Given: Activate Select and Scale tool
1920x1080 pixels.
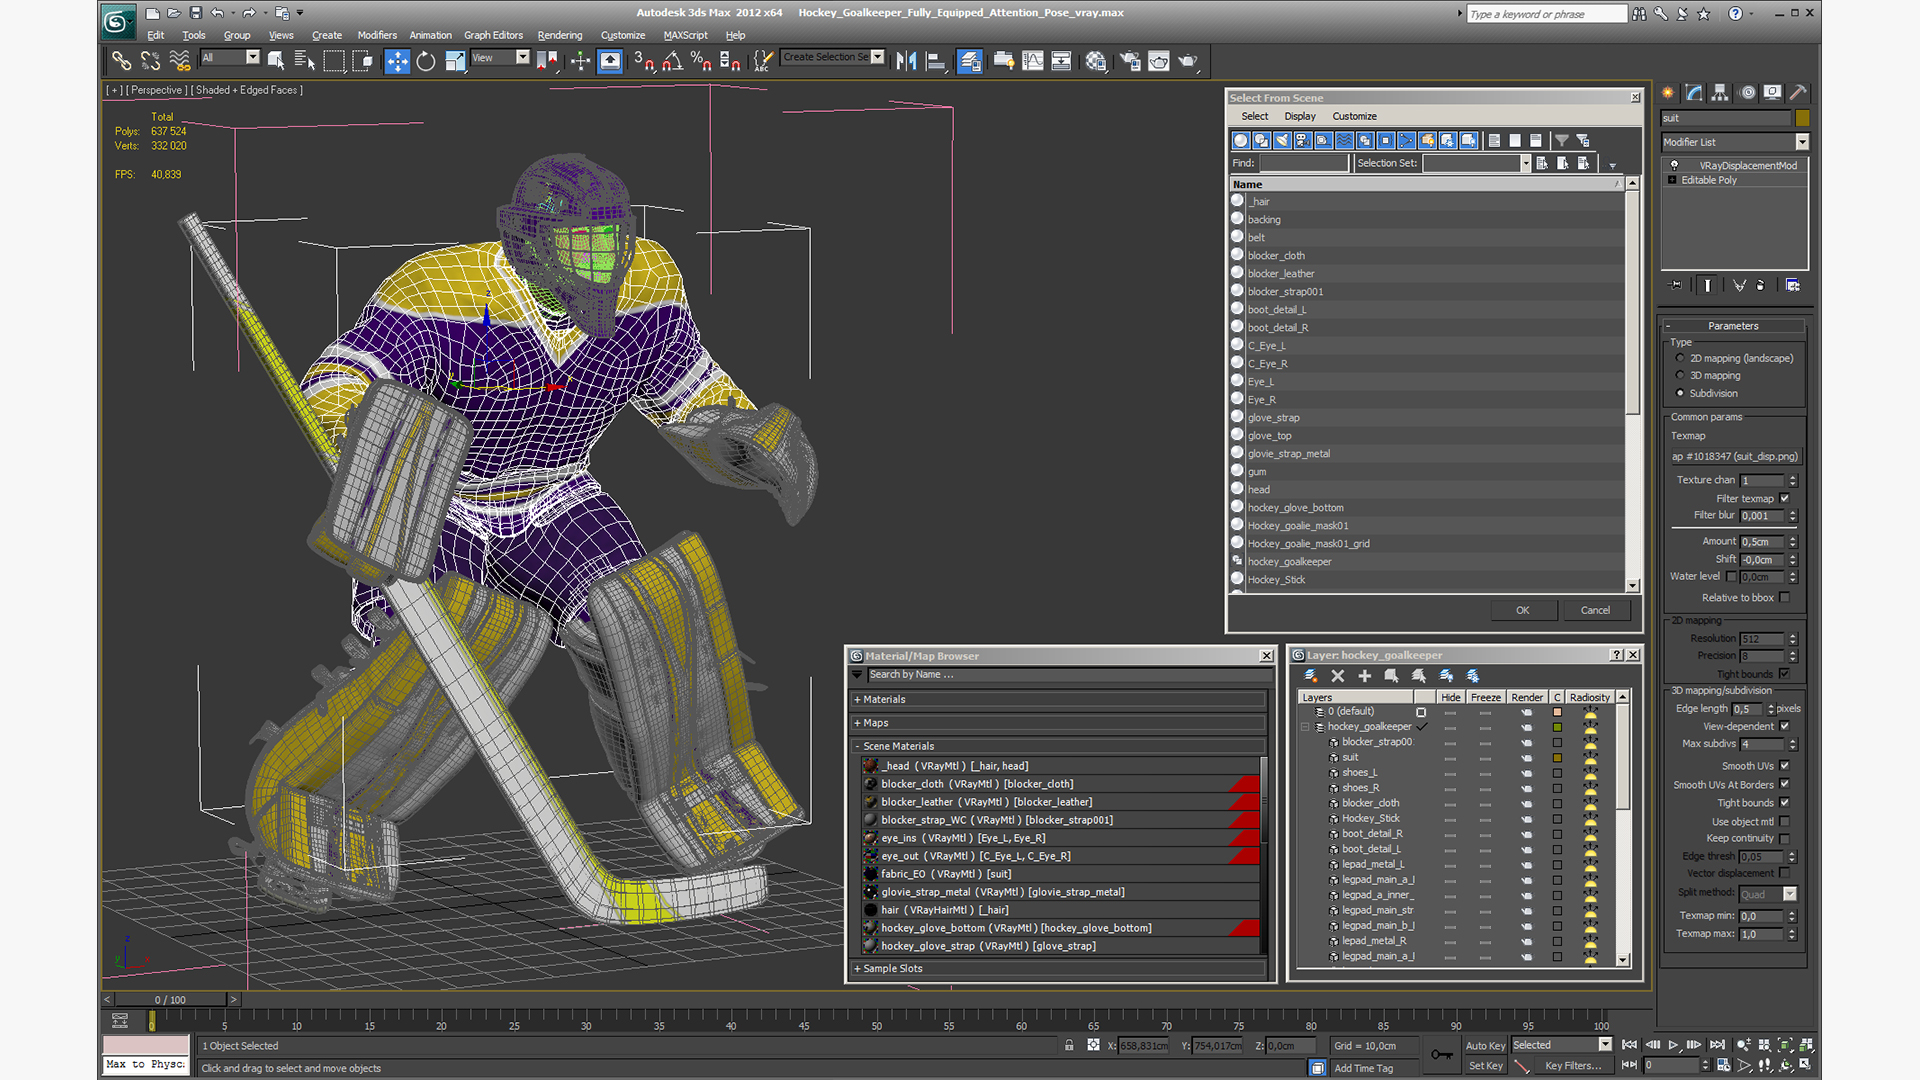Looking at the screenshot, I should (x=455, y=61).
